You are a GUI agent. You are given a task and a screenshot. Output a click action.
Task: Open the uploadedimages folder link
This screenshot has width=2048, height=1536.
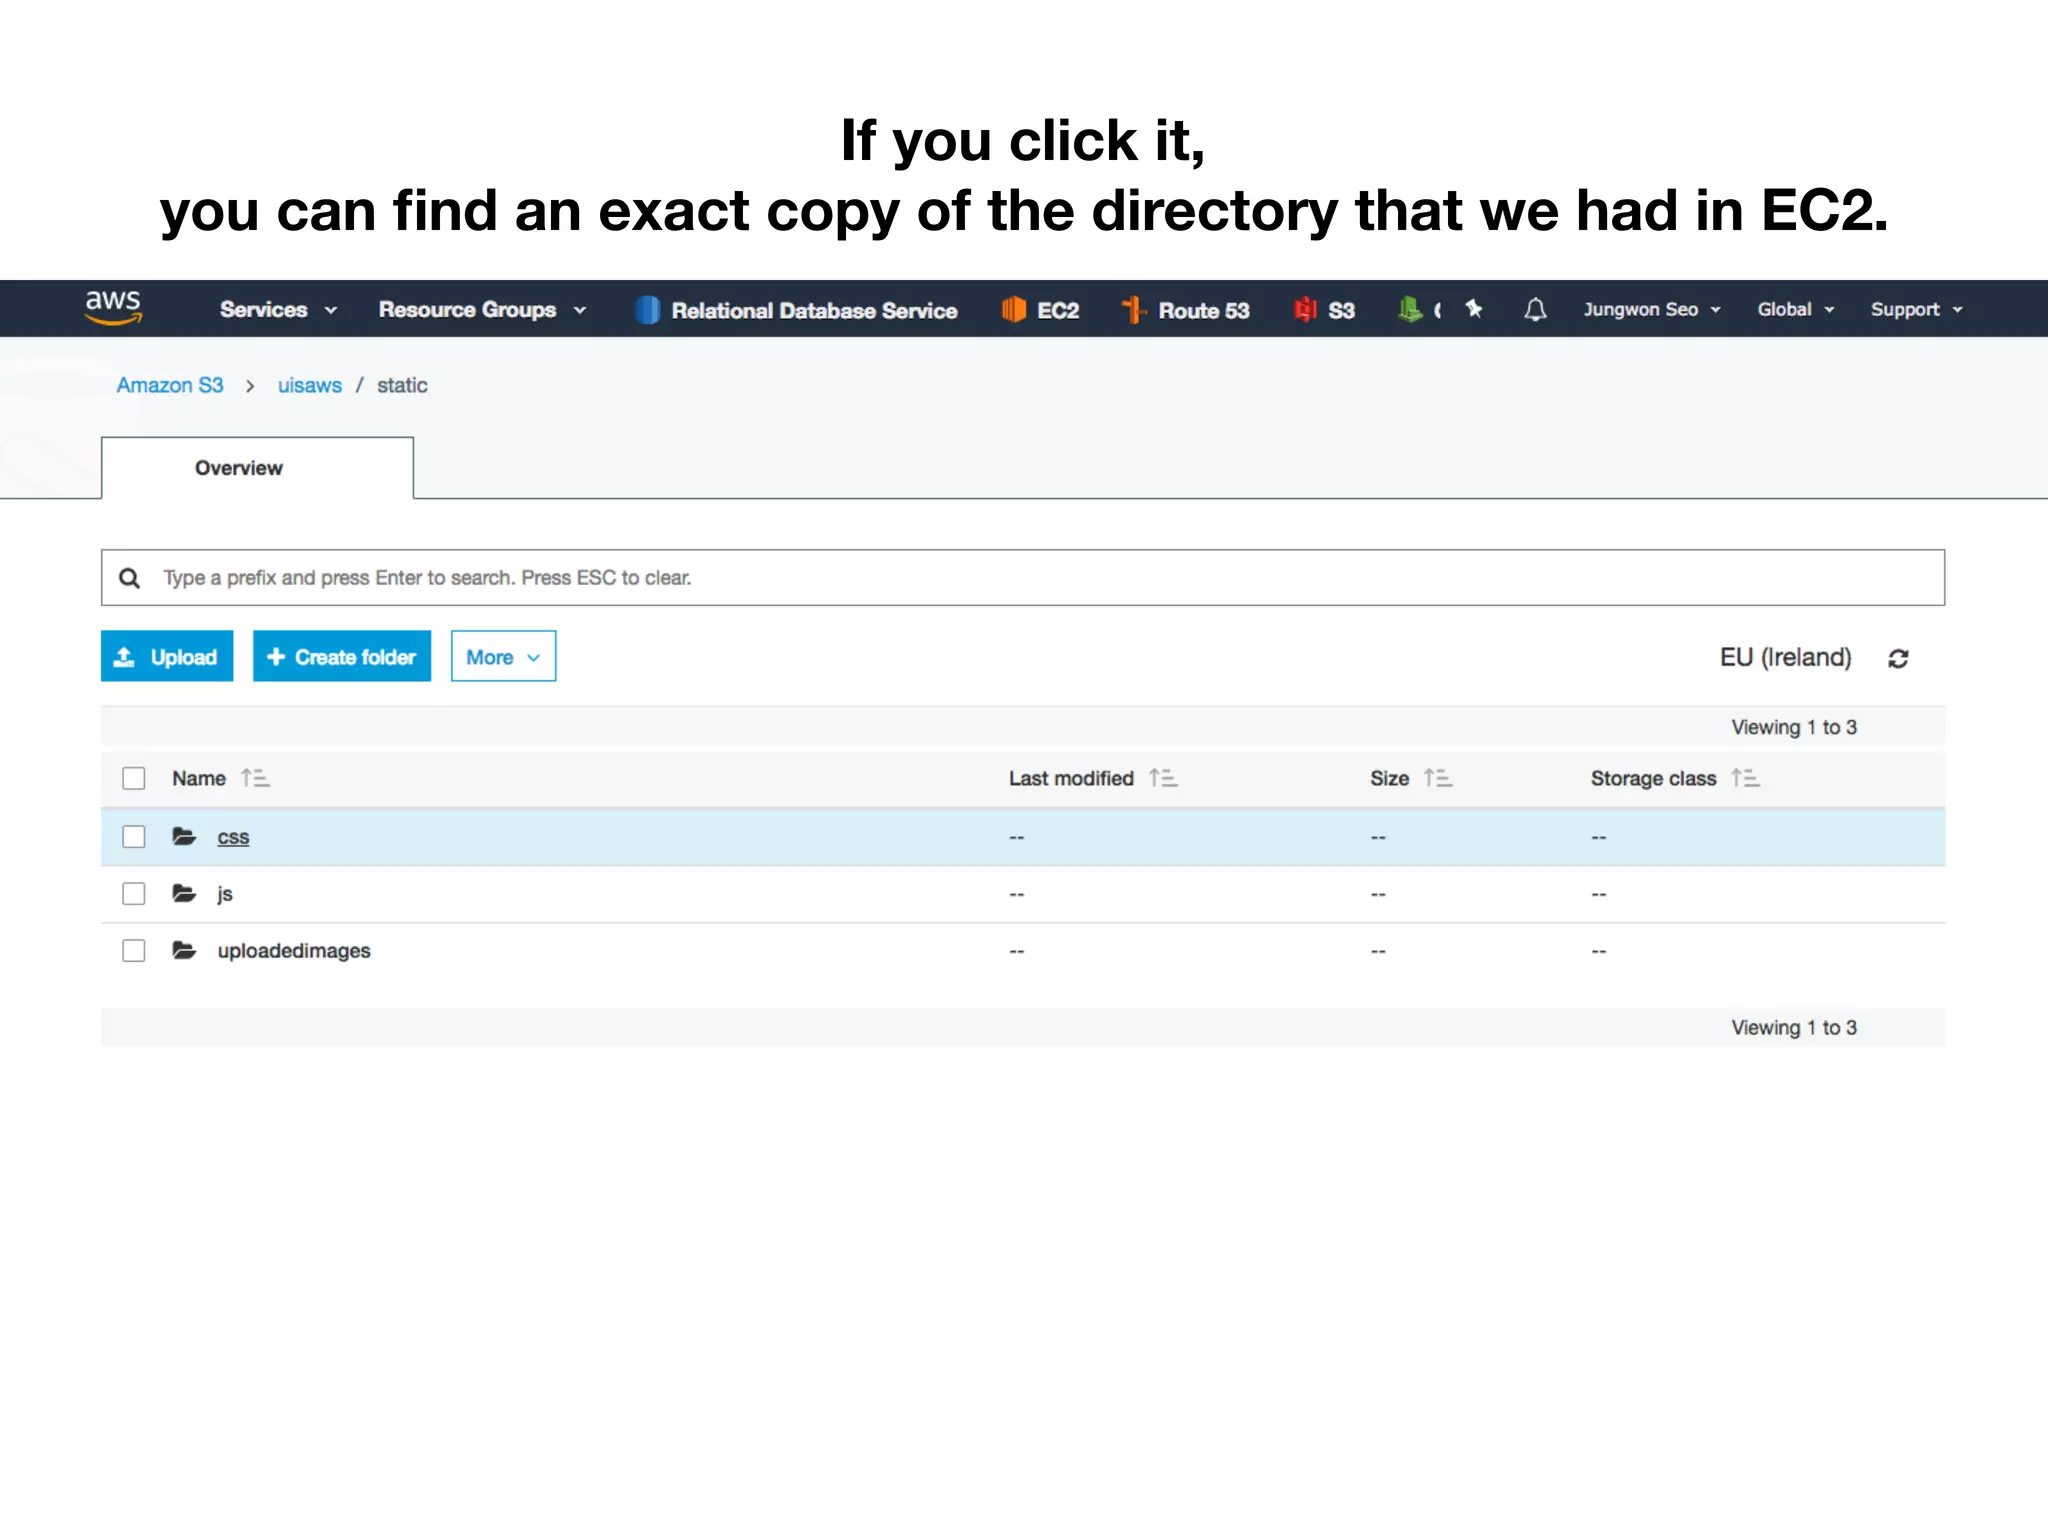[294, 951]
